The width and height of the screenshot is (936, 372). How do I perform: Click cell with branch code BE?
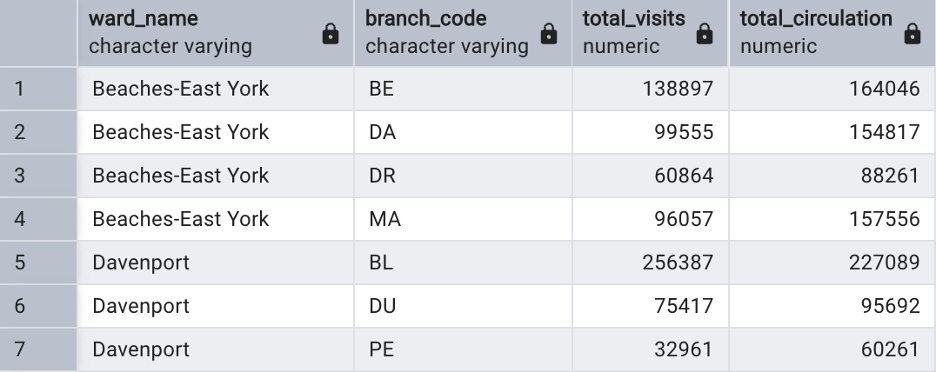pyautogui.click(x=463, y=88)
